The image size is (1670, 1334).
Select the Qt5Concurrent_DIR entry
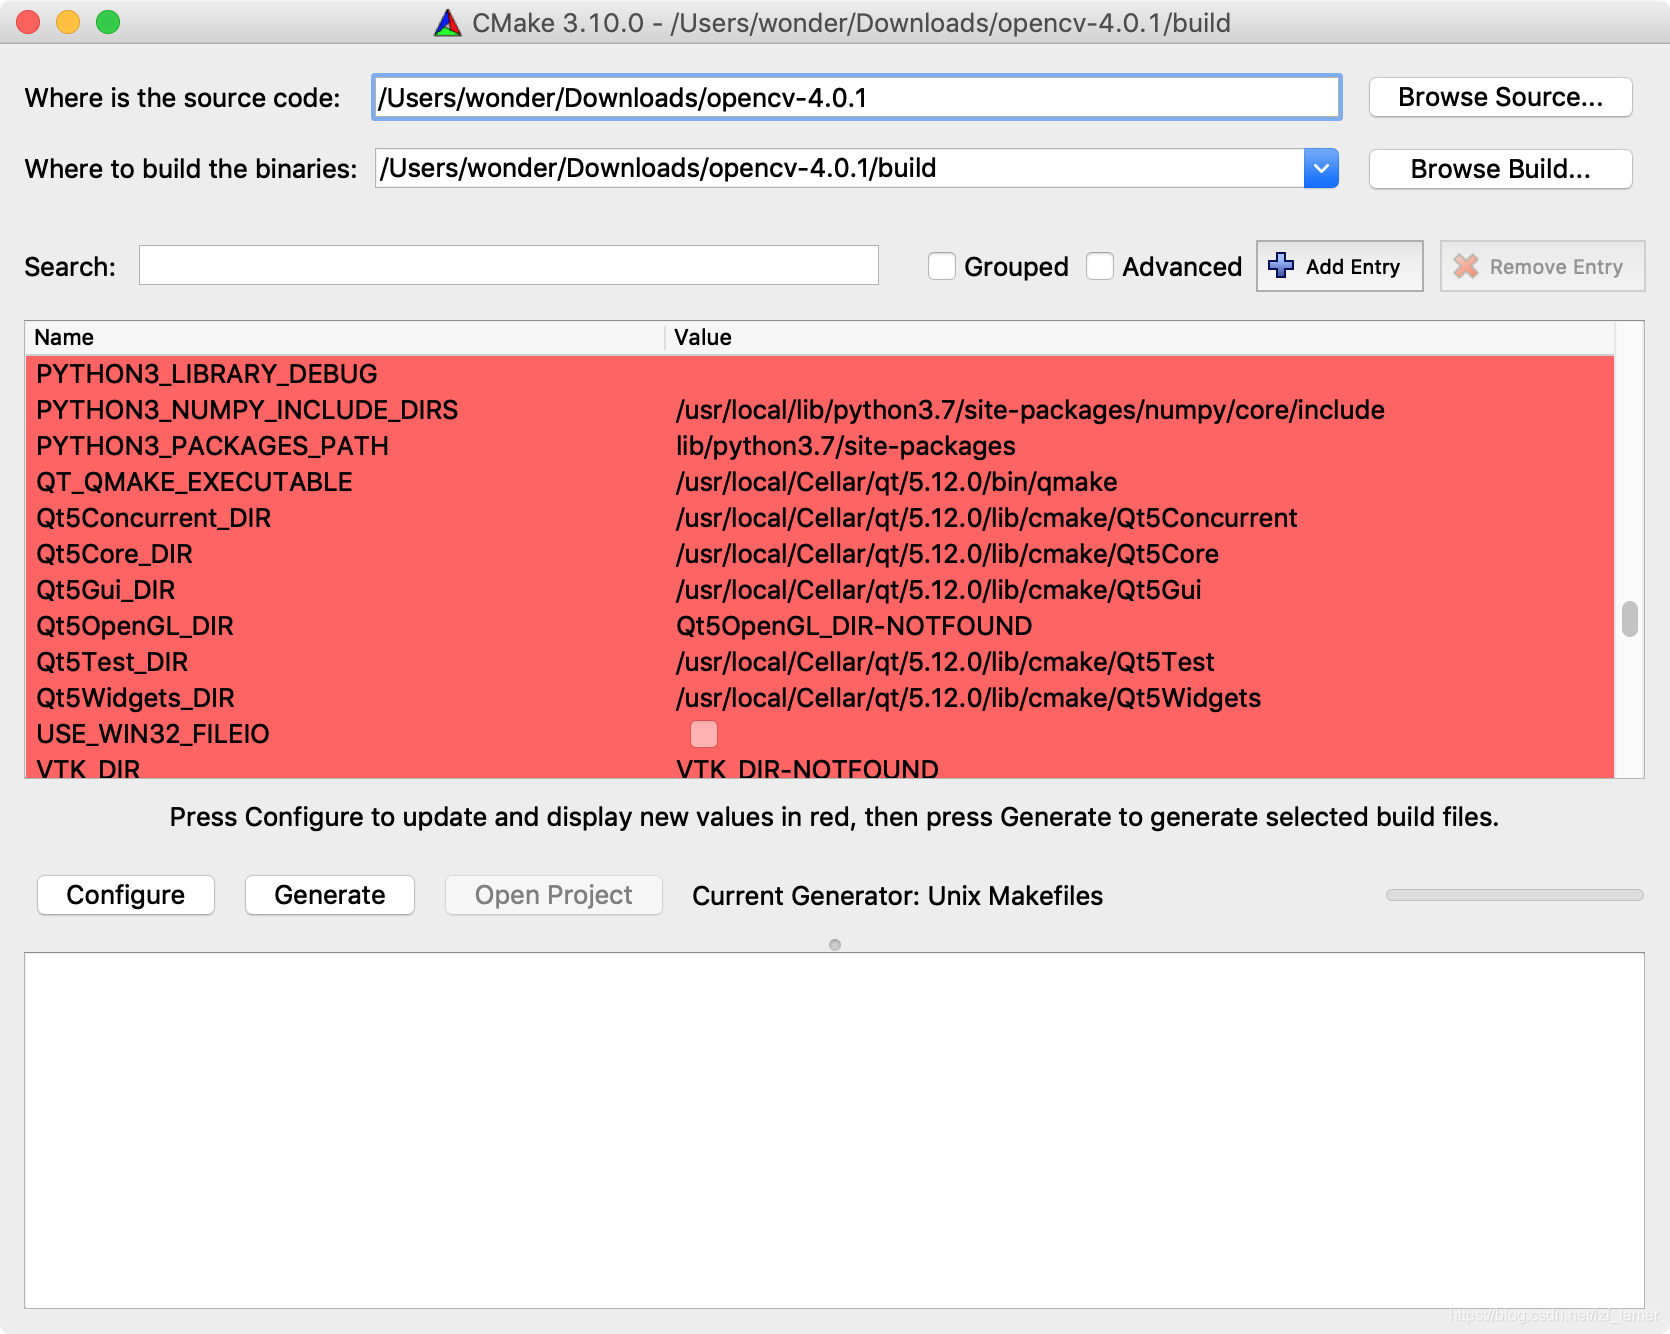(x=153, y=518)
